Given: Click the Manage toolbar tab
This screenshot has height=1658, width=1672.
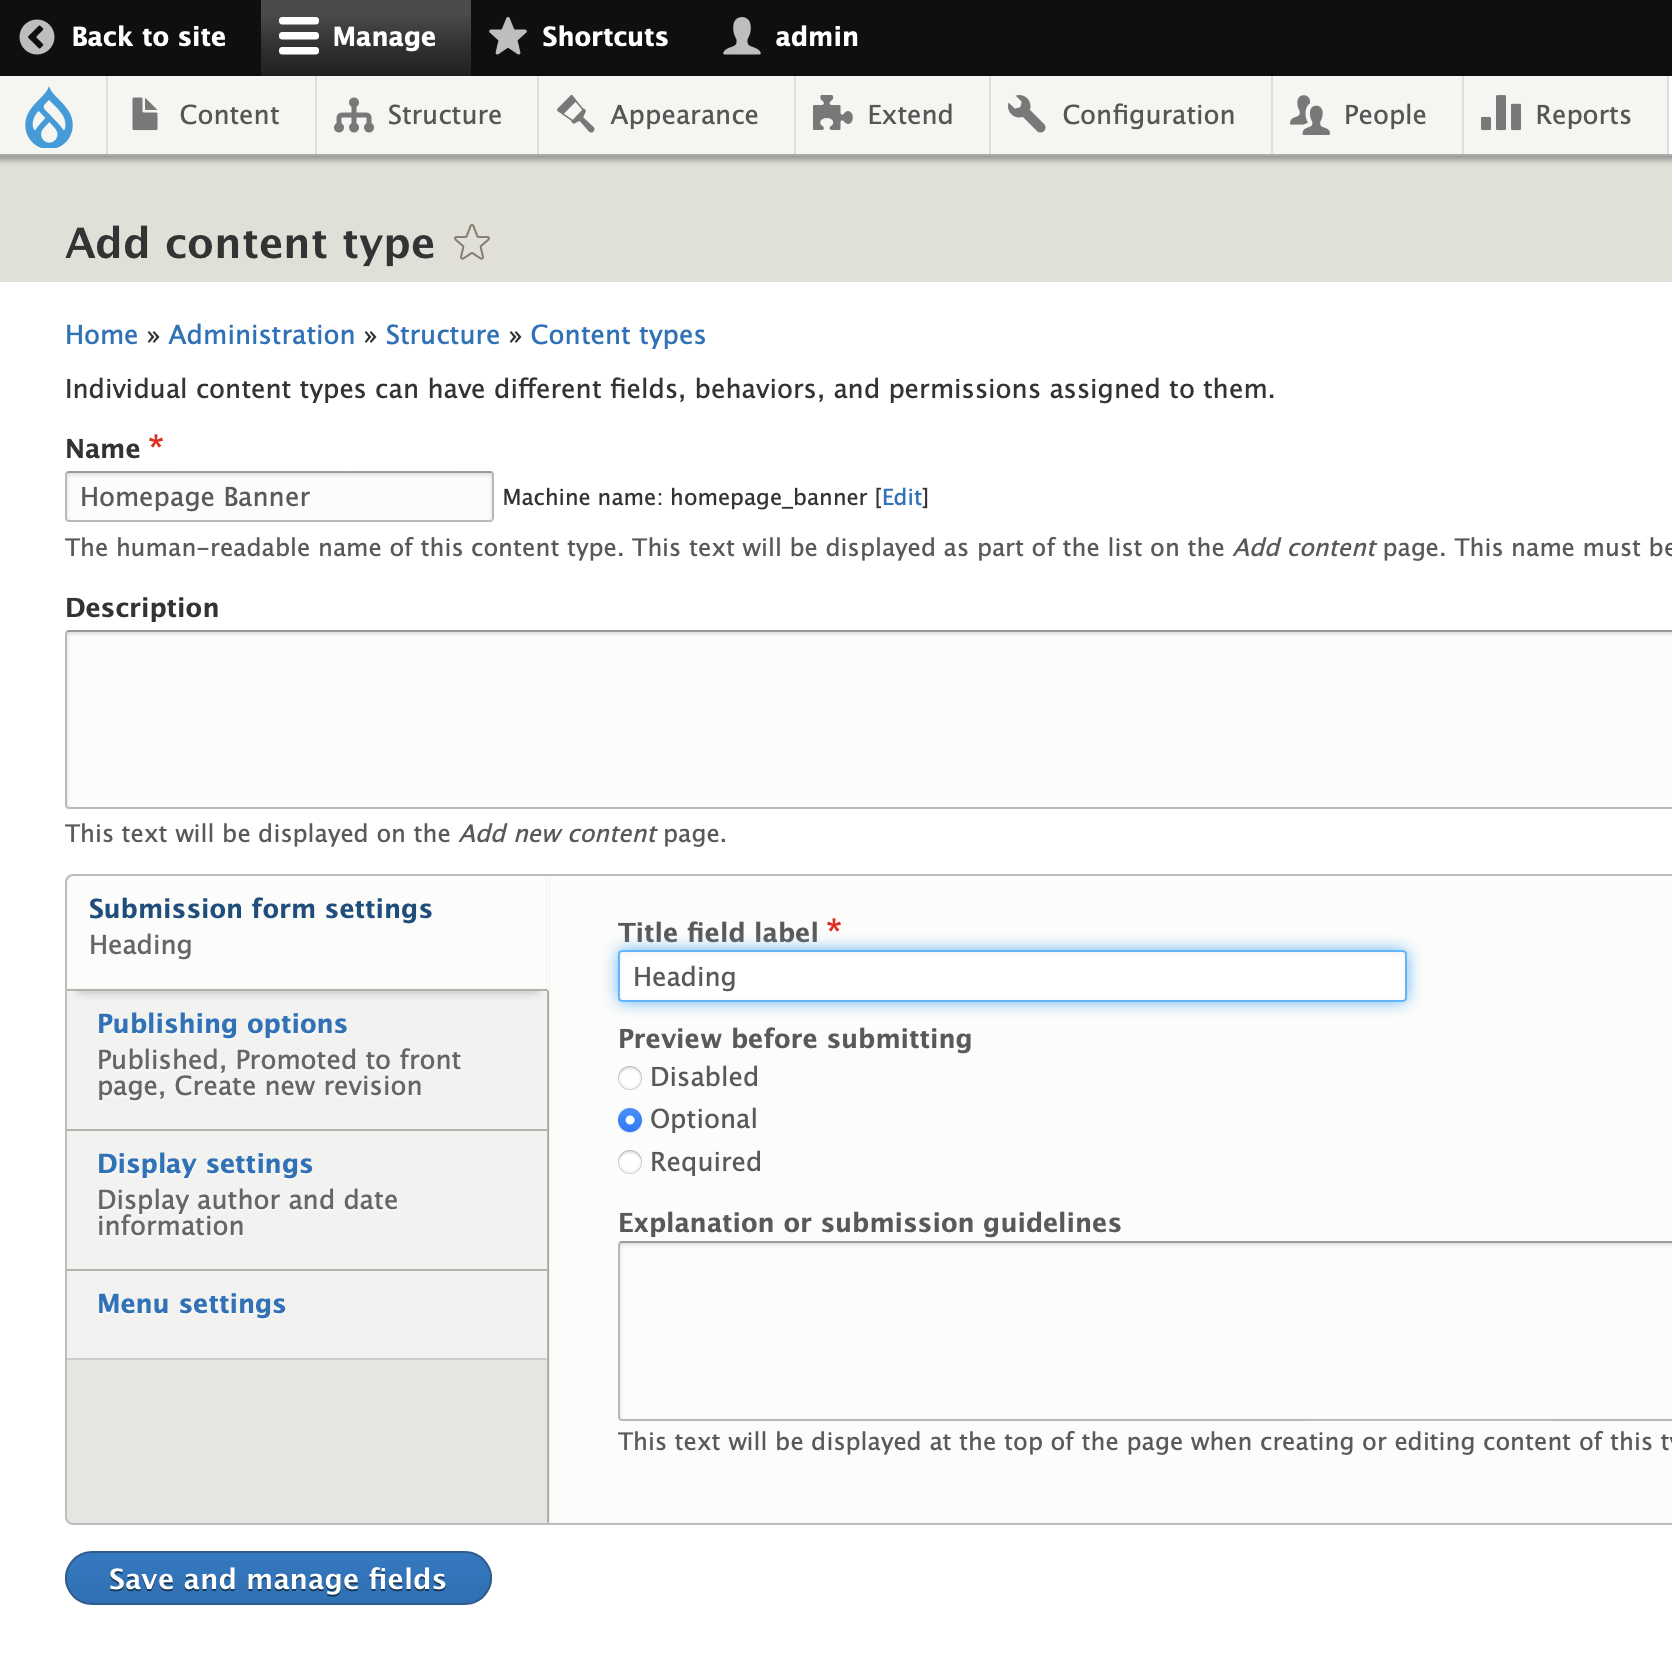Looking at the screenshot, I should tap(366, 37).
